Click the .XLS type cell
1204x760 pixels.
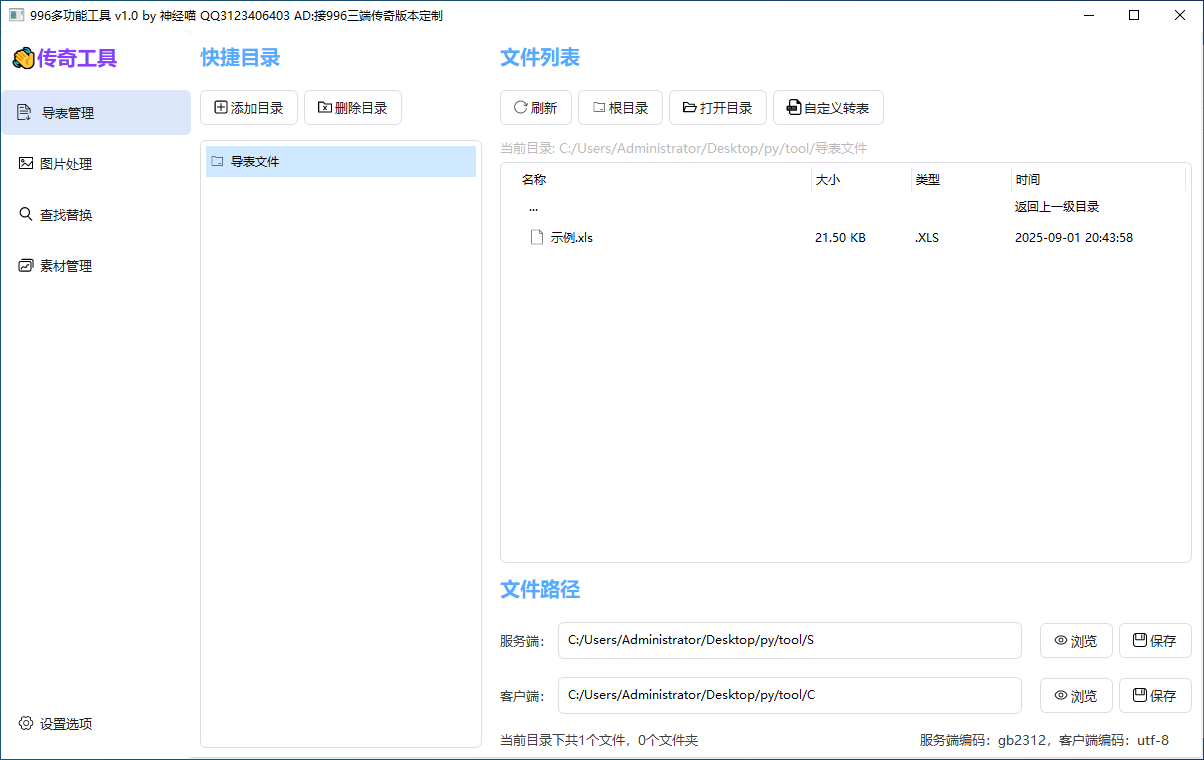click(x=927, y=238)
